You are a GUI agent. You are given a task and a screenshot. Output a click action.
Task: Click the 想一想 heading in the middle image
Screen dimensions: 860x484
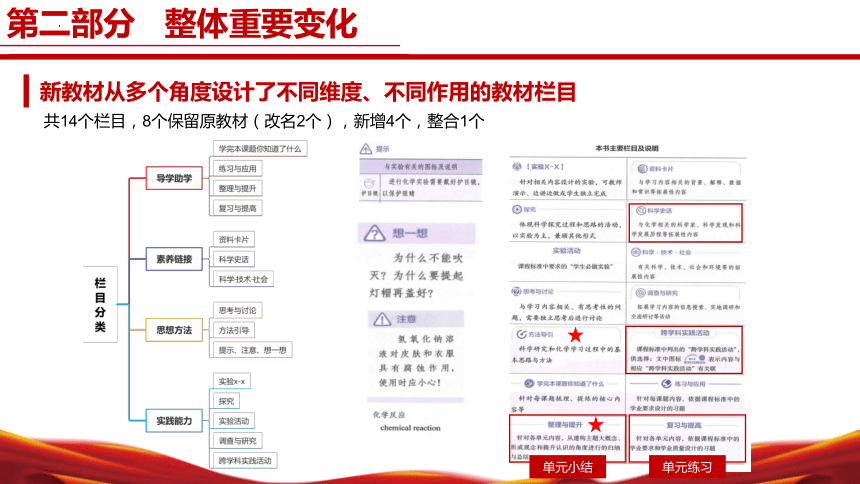point(410,233)
